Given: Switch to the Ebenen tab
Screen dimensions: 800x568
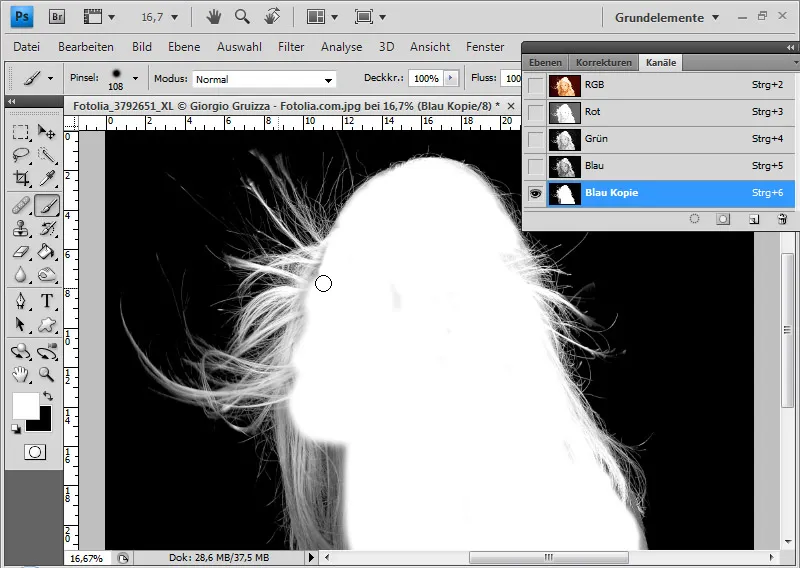Looking at the screenshot, I should (545, 63).
